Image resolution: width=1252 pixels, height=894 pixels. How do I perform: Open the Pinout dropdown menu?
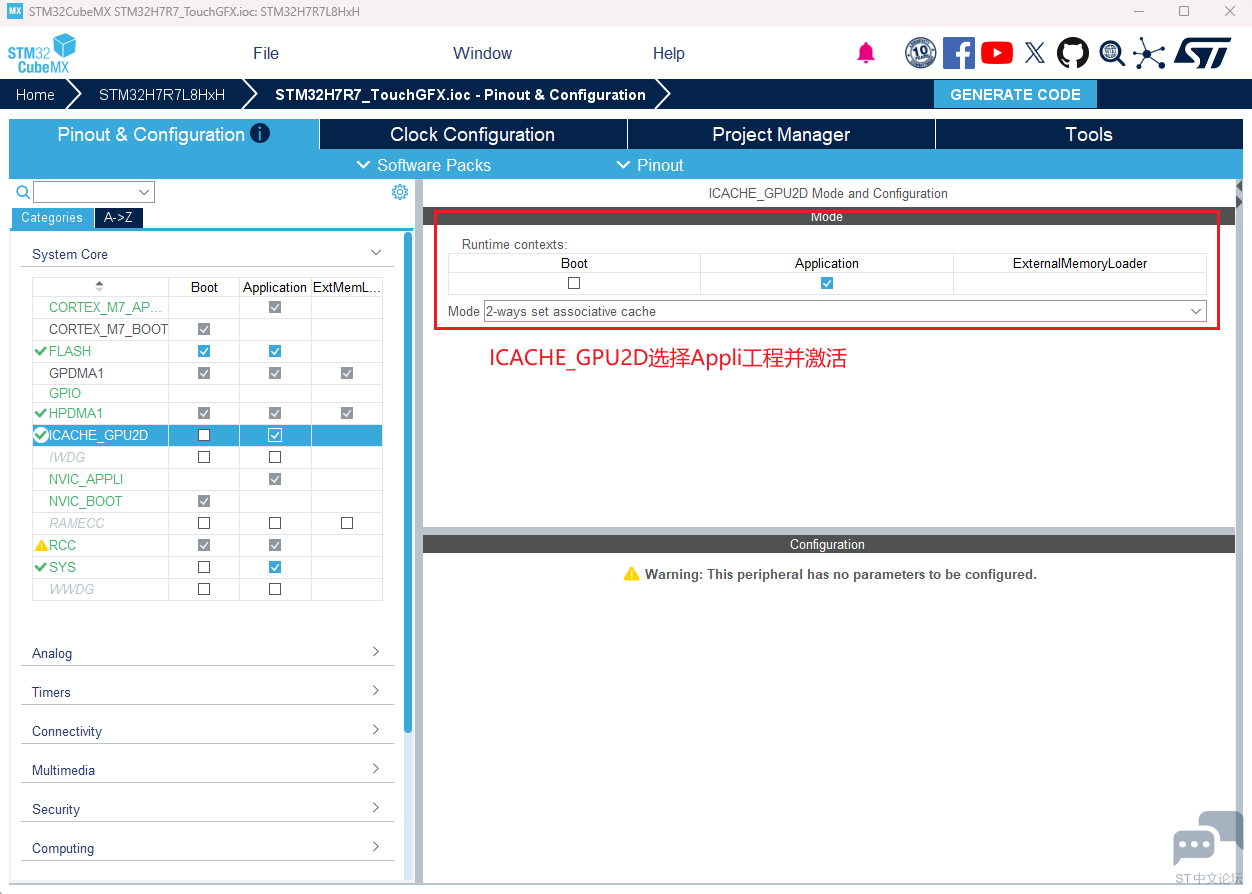pos(650,165)
